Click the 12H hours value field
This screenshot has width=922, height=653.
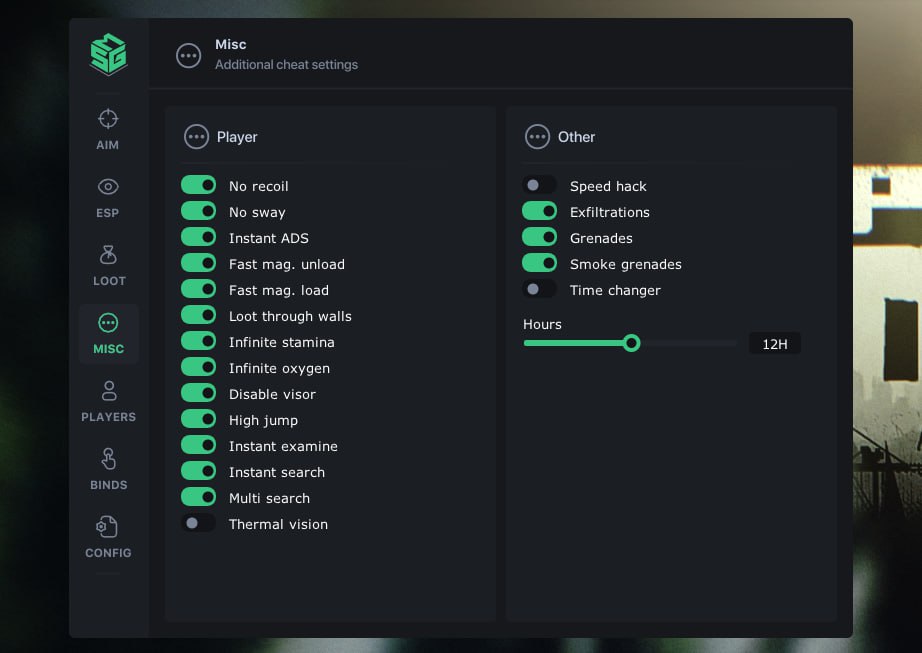(x=774, y=344)
